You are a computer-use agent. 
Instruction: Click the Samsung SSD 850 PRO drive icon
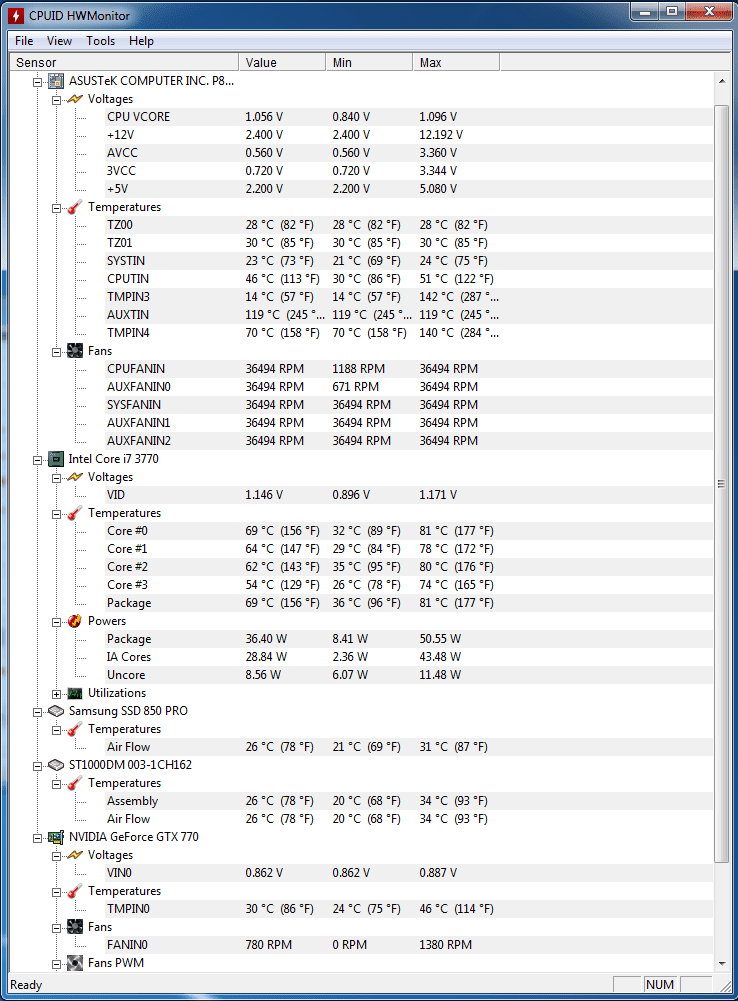click(56, 711)
